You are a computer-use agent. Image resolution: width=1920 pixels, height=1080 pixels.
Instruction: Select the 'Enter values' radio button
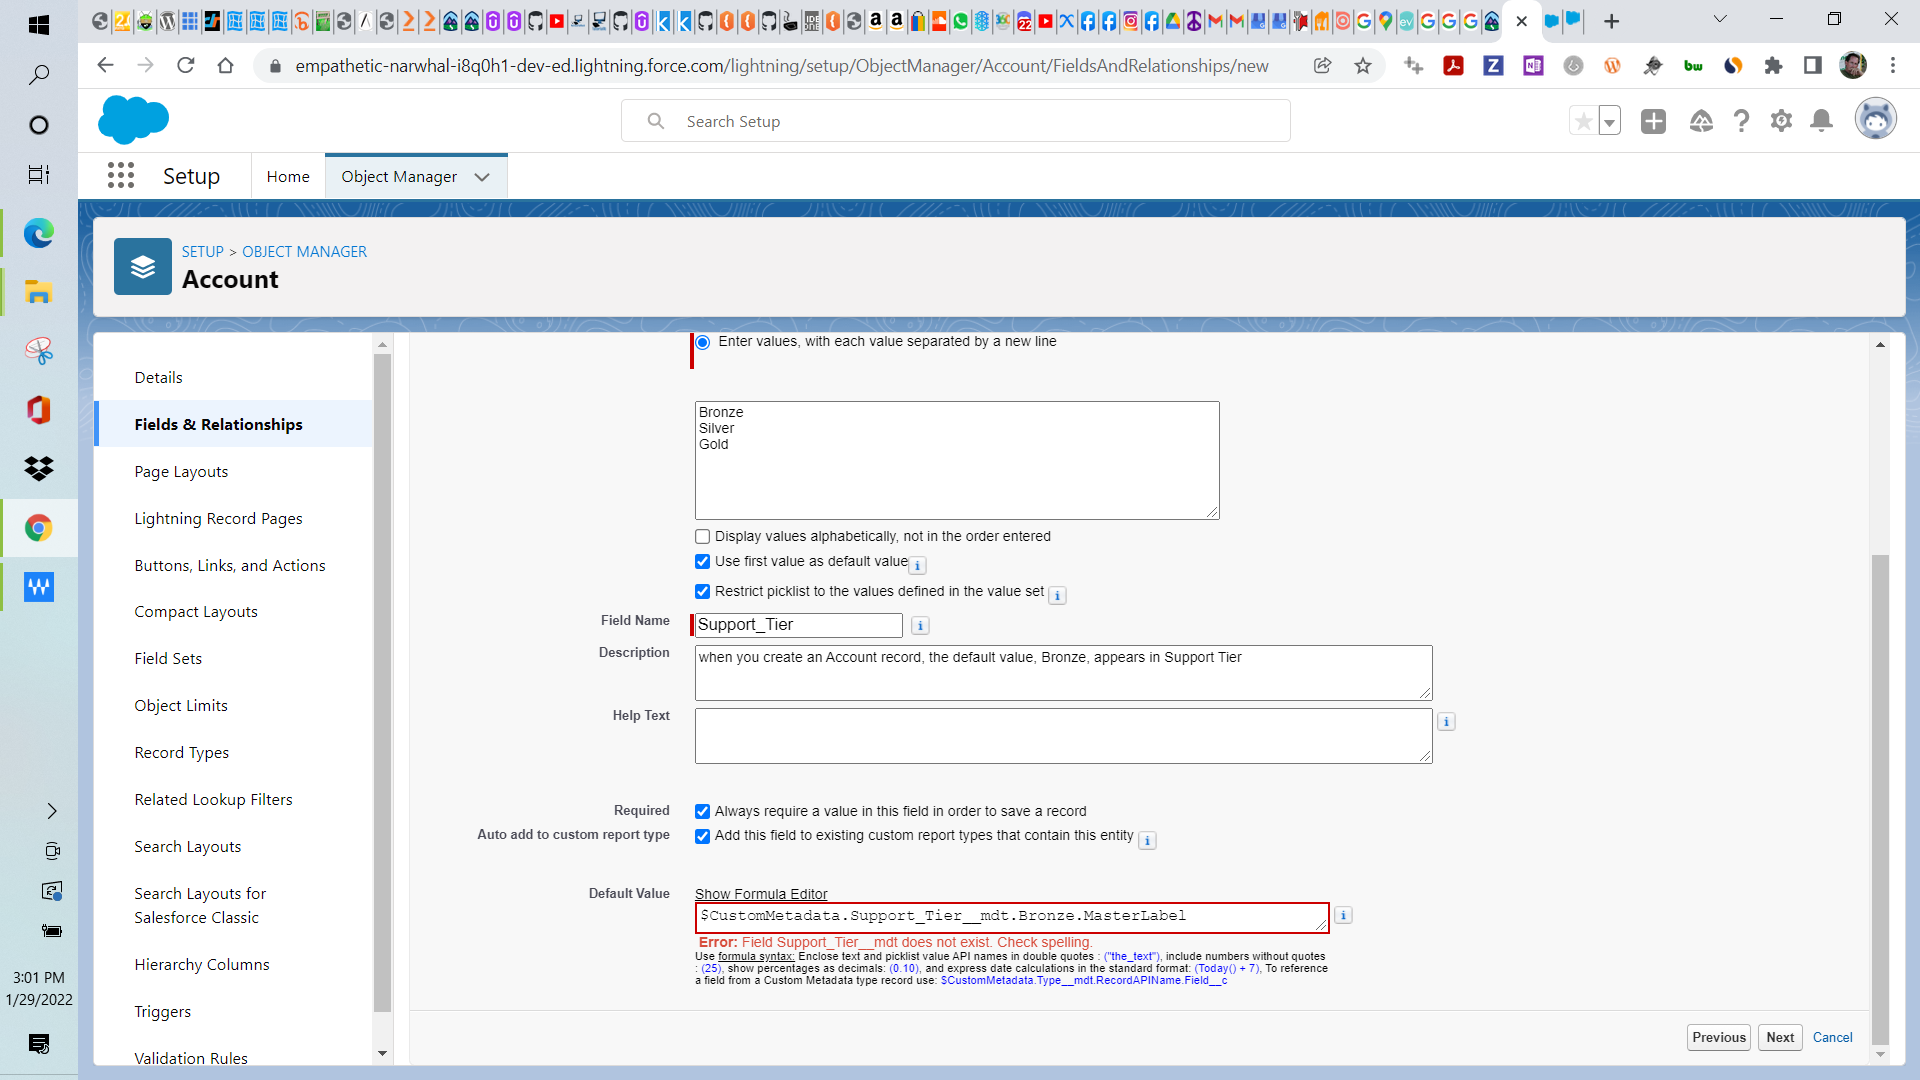coord(703,341)
